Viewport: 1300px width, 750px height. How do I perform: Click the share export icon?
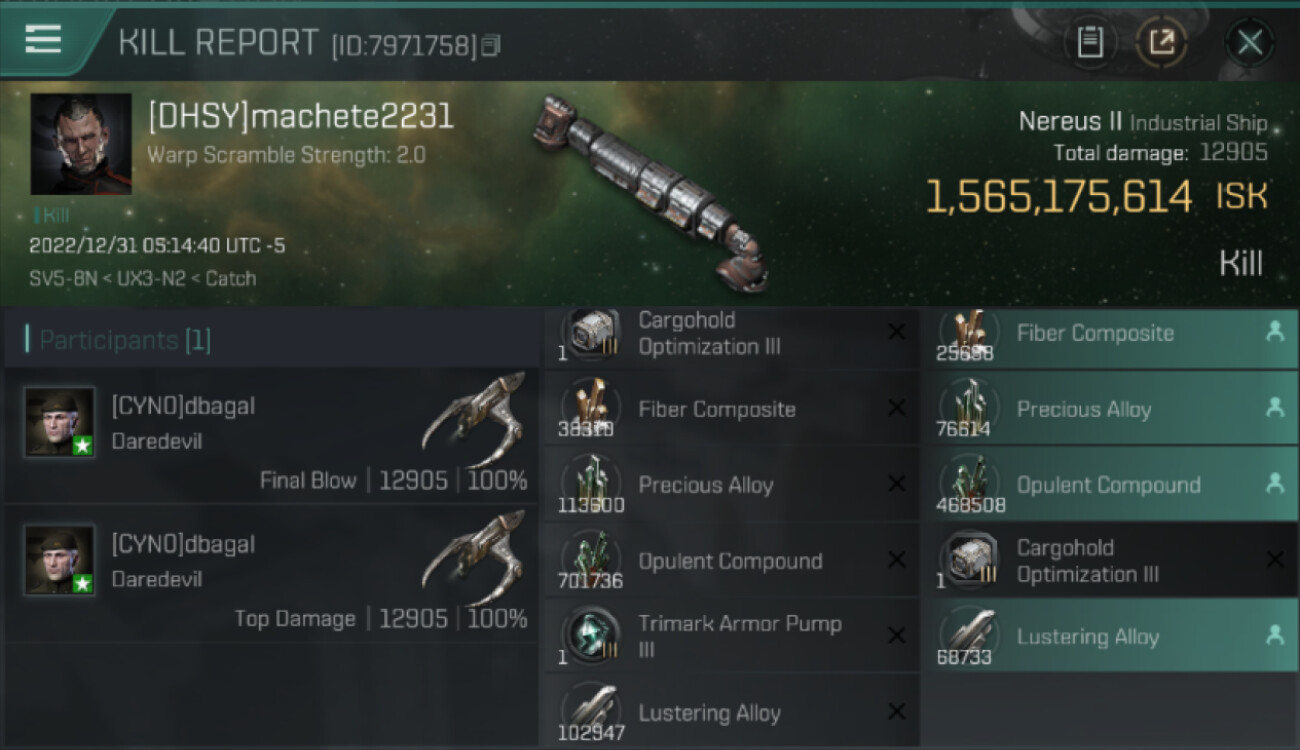click(1161, 43)
